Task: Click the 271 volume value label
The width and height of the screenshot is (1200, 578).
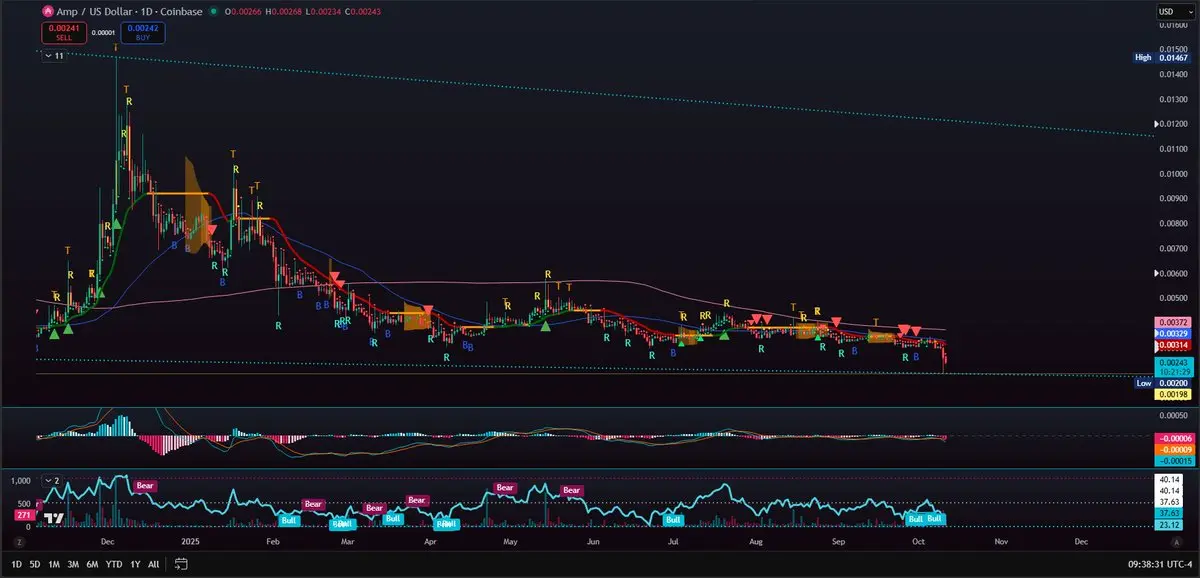Action: tap(24, 515)
